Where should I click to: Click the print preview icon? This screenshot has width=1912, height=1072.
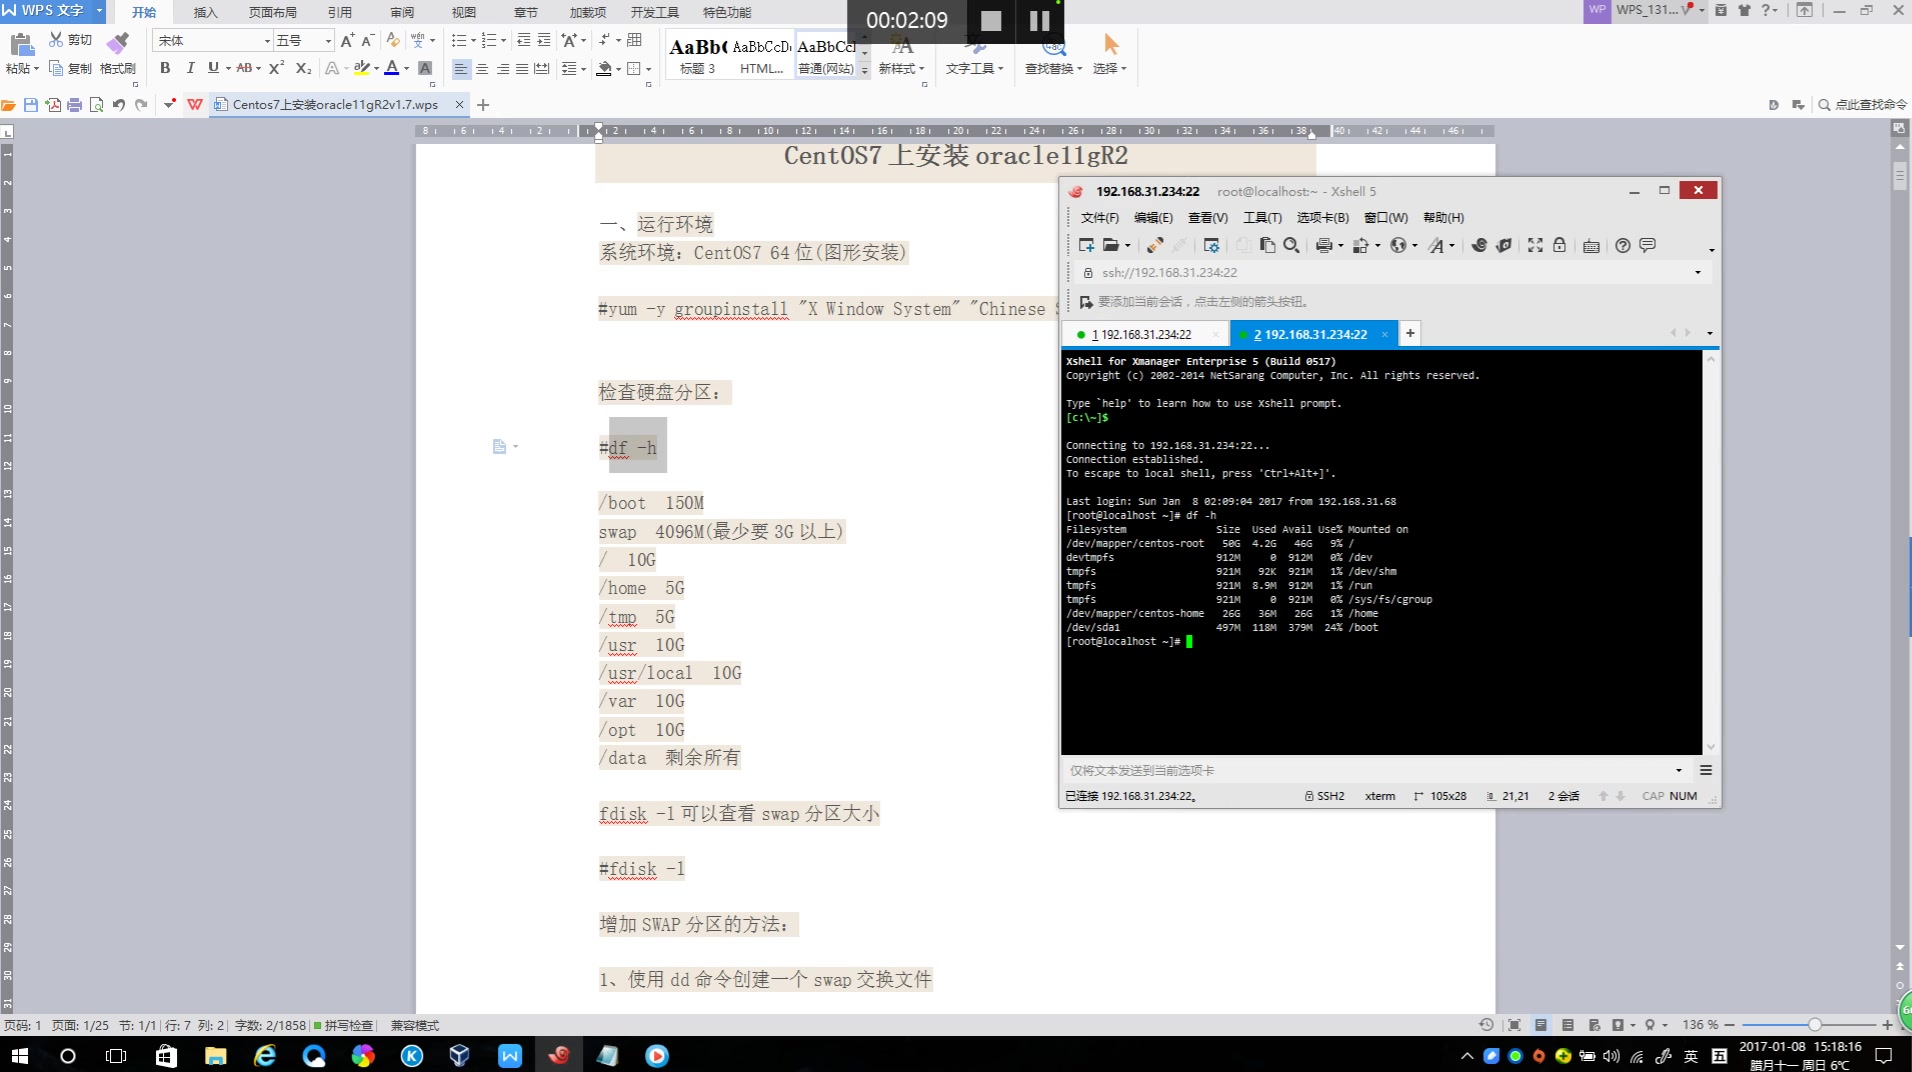(97, 105)
